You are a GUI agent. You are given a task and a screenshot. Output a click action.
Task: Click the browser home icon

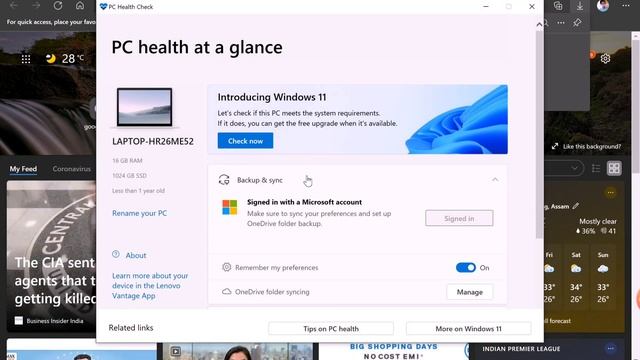tap(80, 6)
